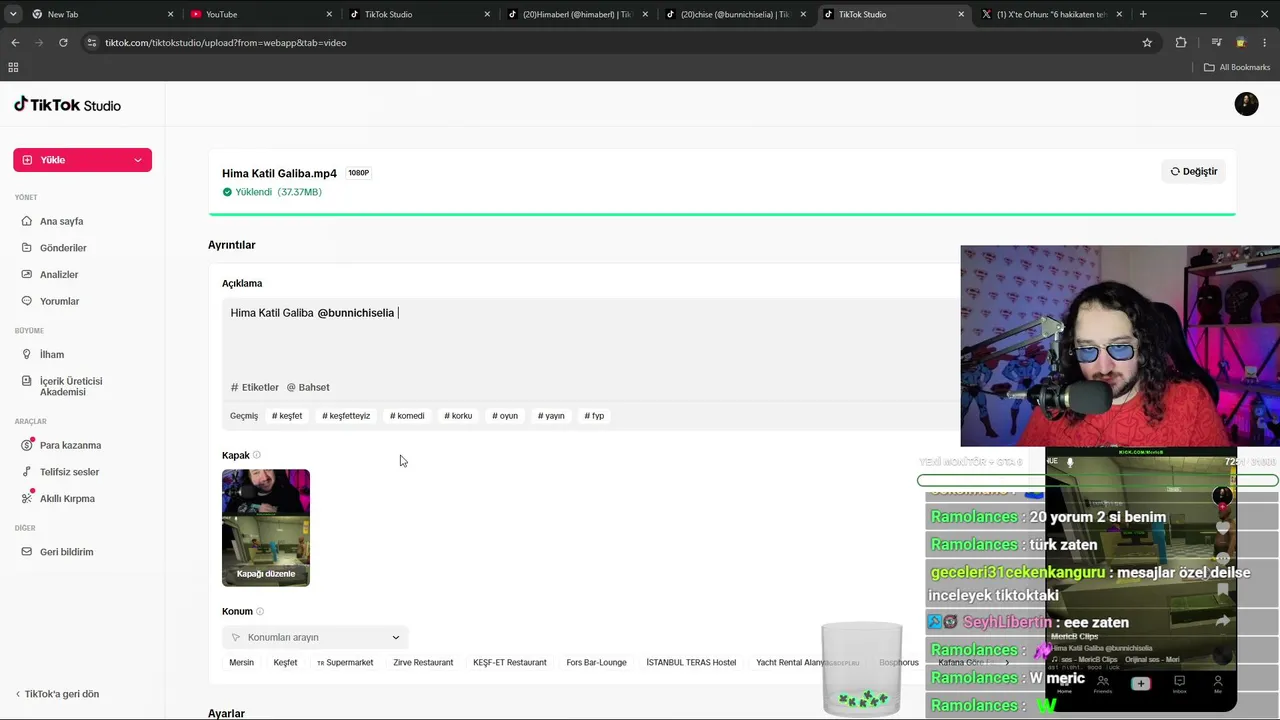This screenshot has width=1280, height=720.
Task: Reload the current page
Action: click(63, 43)
